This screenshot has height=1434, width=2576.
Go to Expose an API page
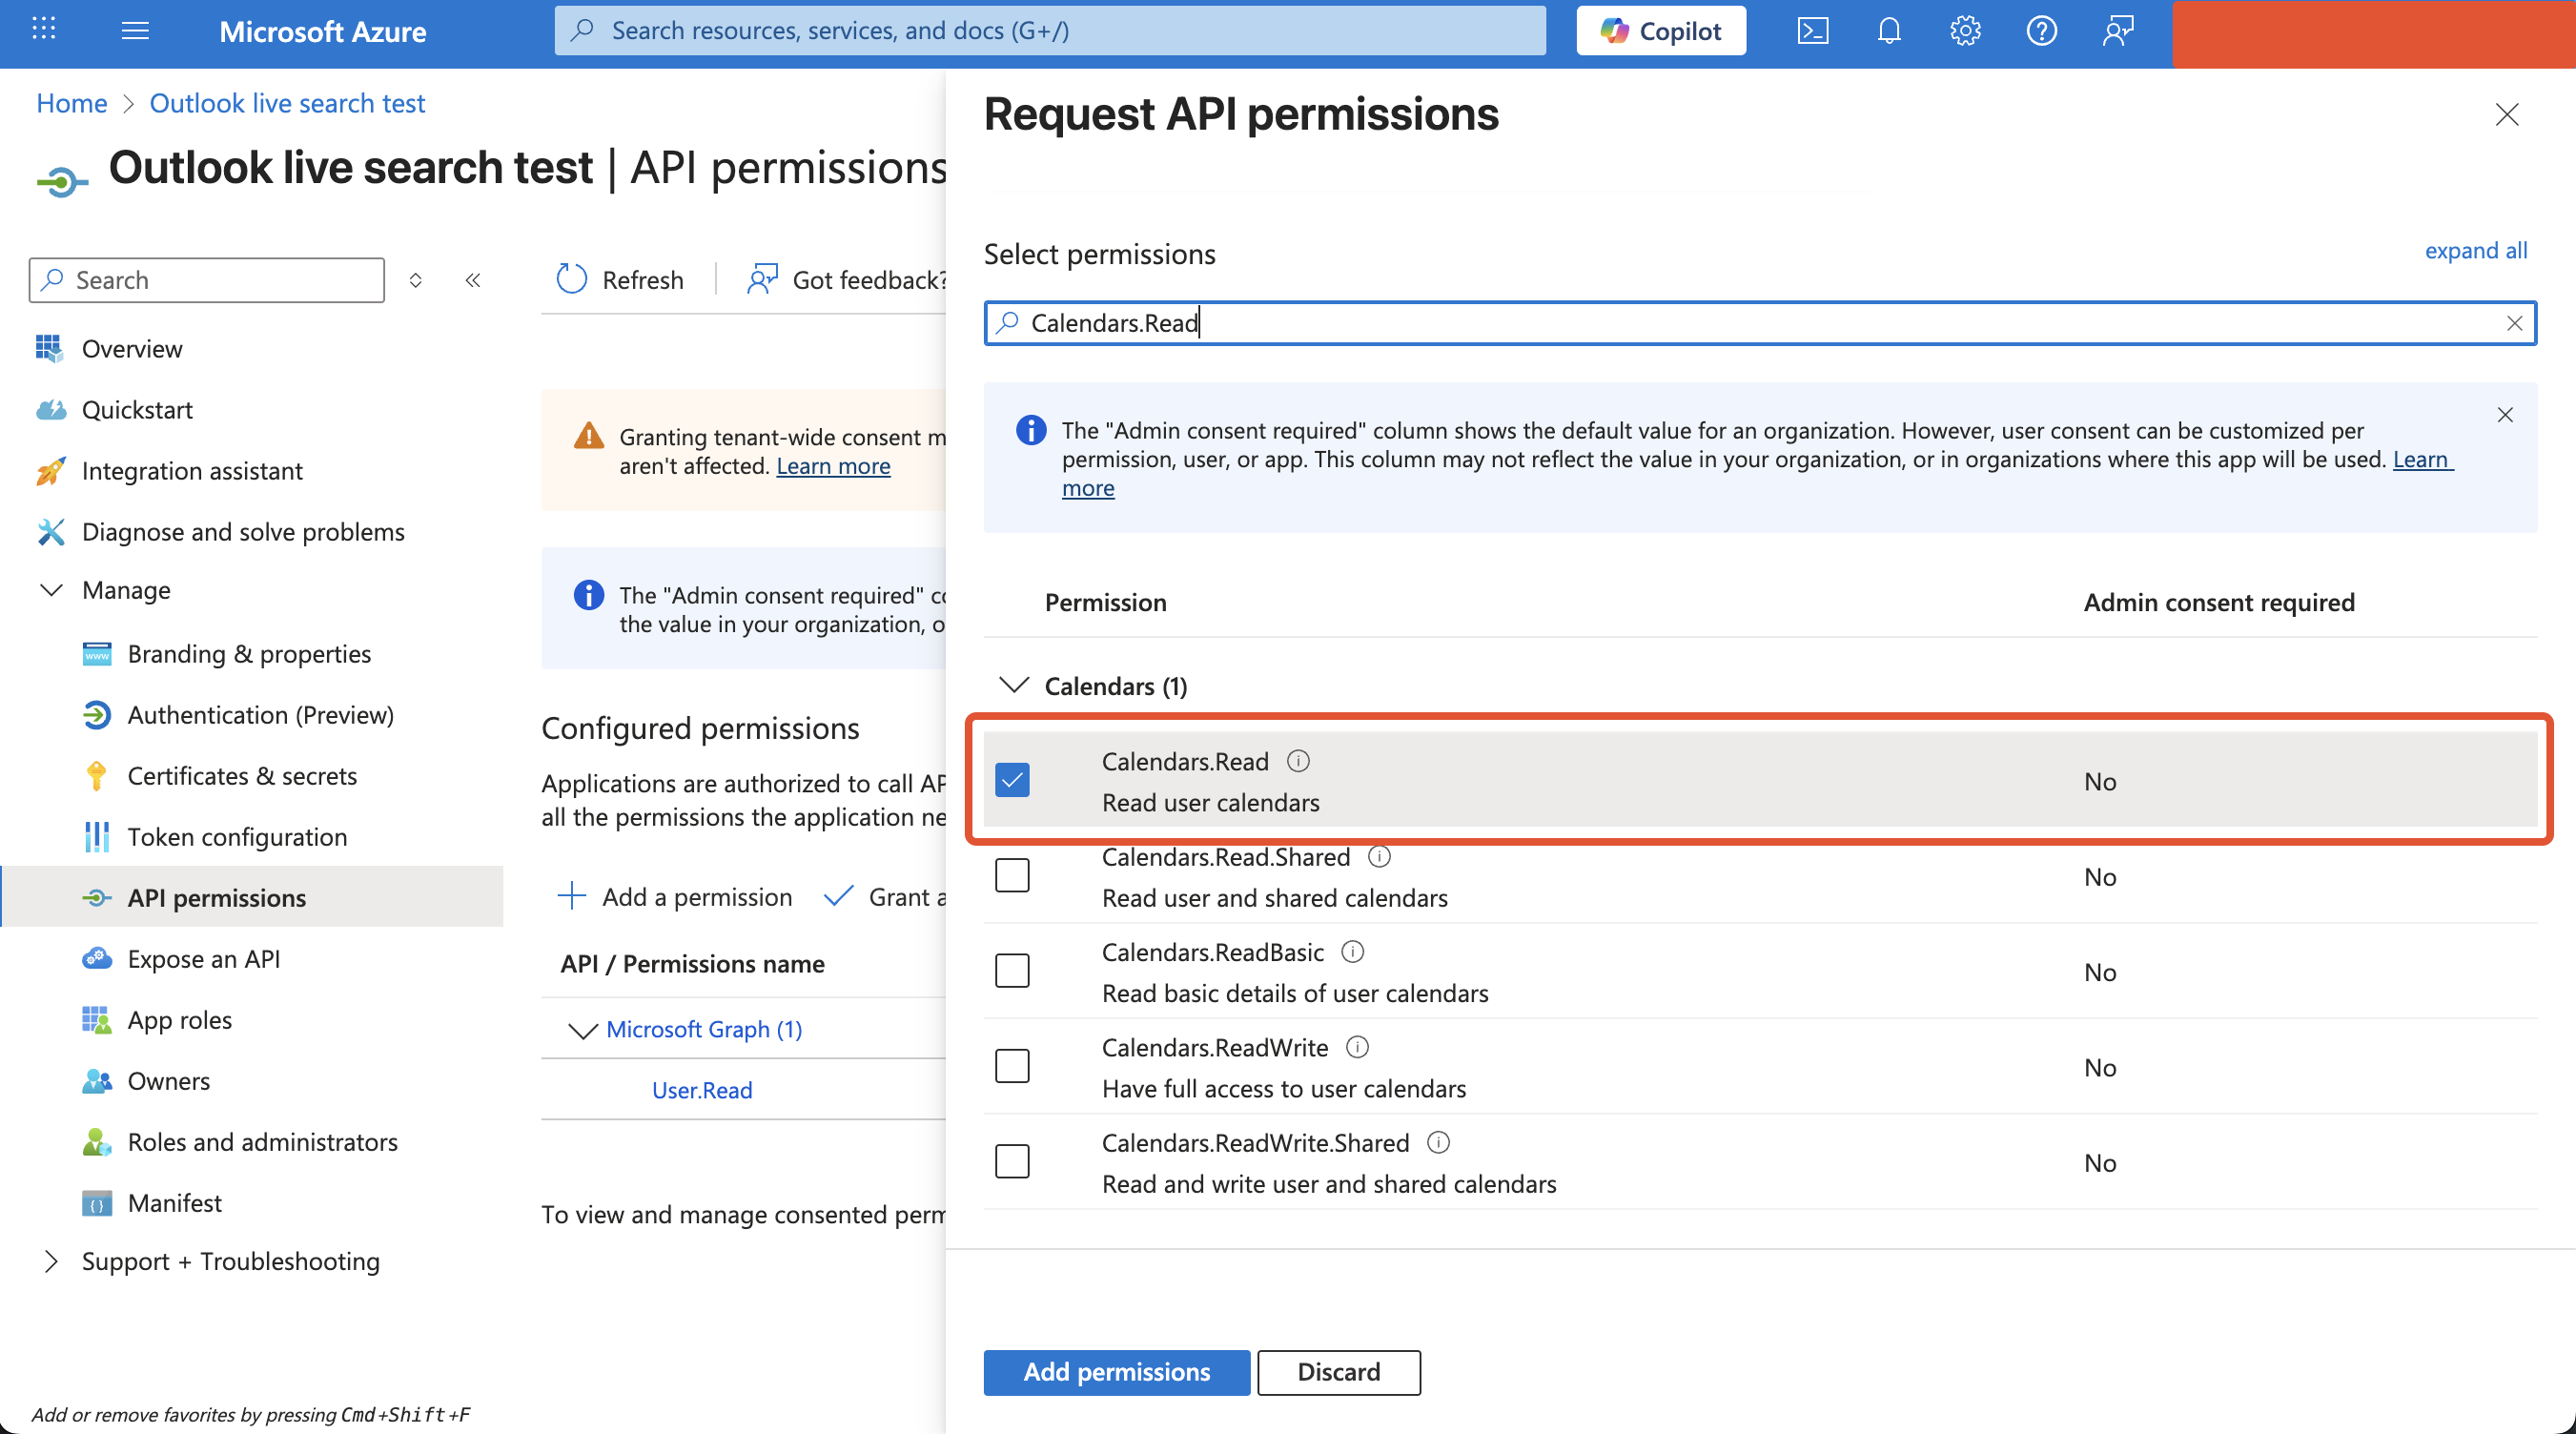coord(203,959)
